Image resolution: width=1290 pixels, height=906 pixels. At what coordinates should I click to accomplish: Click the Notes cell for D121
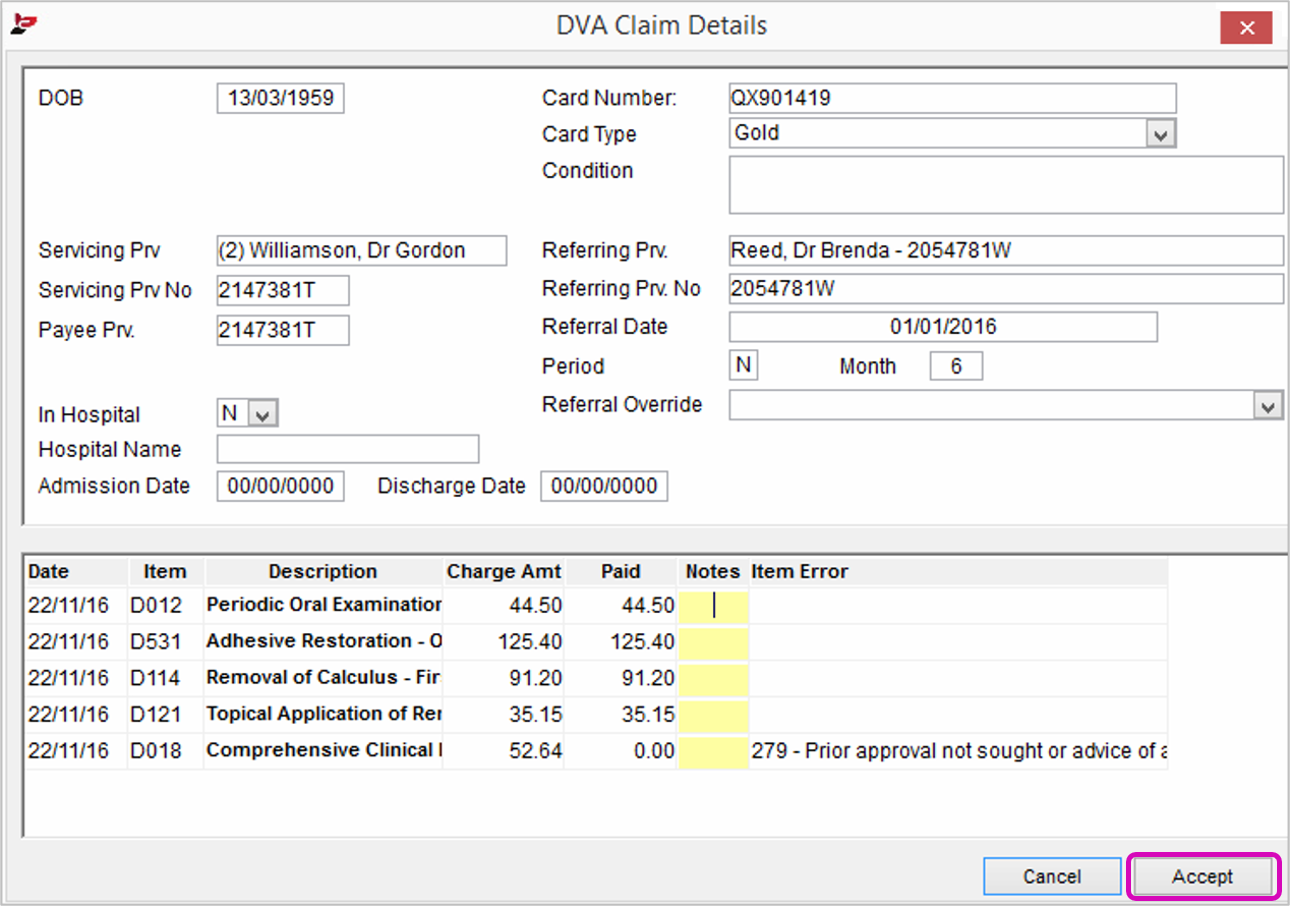713,714
